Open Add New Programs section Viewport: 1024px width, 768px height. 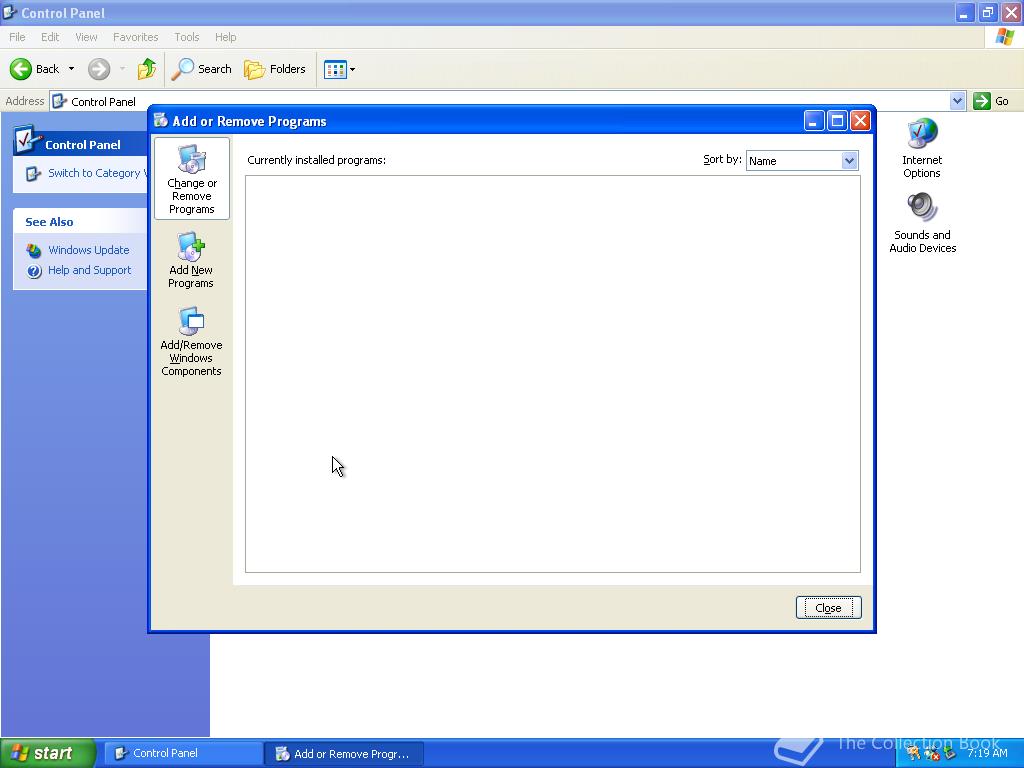[191, 260]
